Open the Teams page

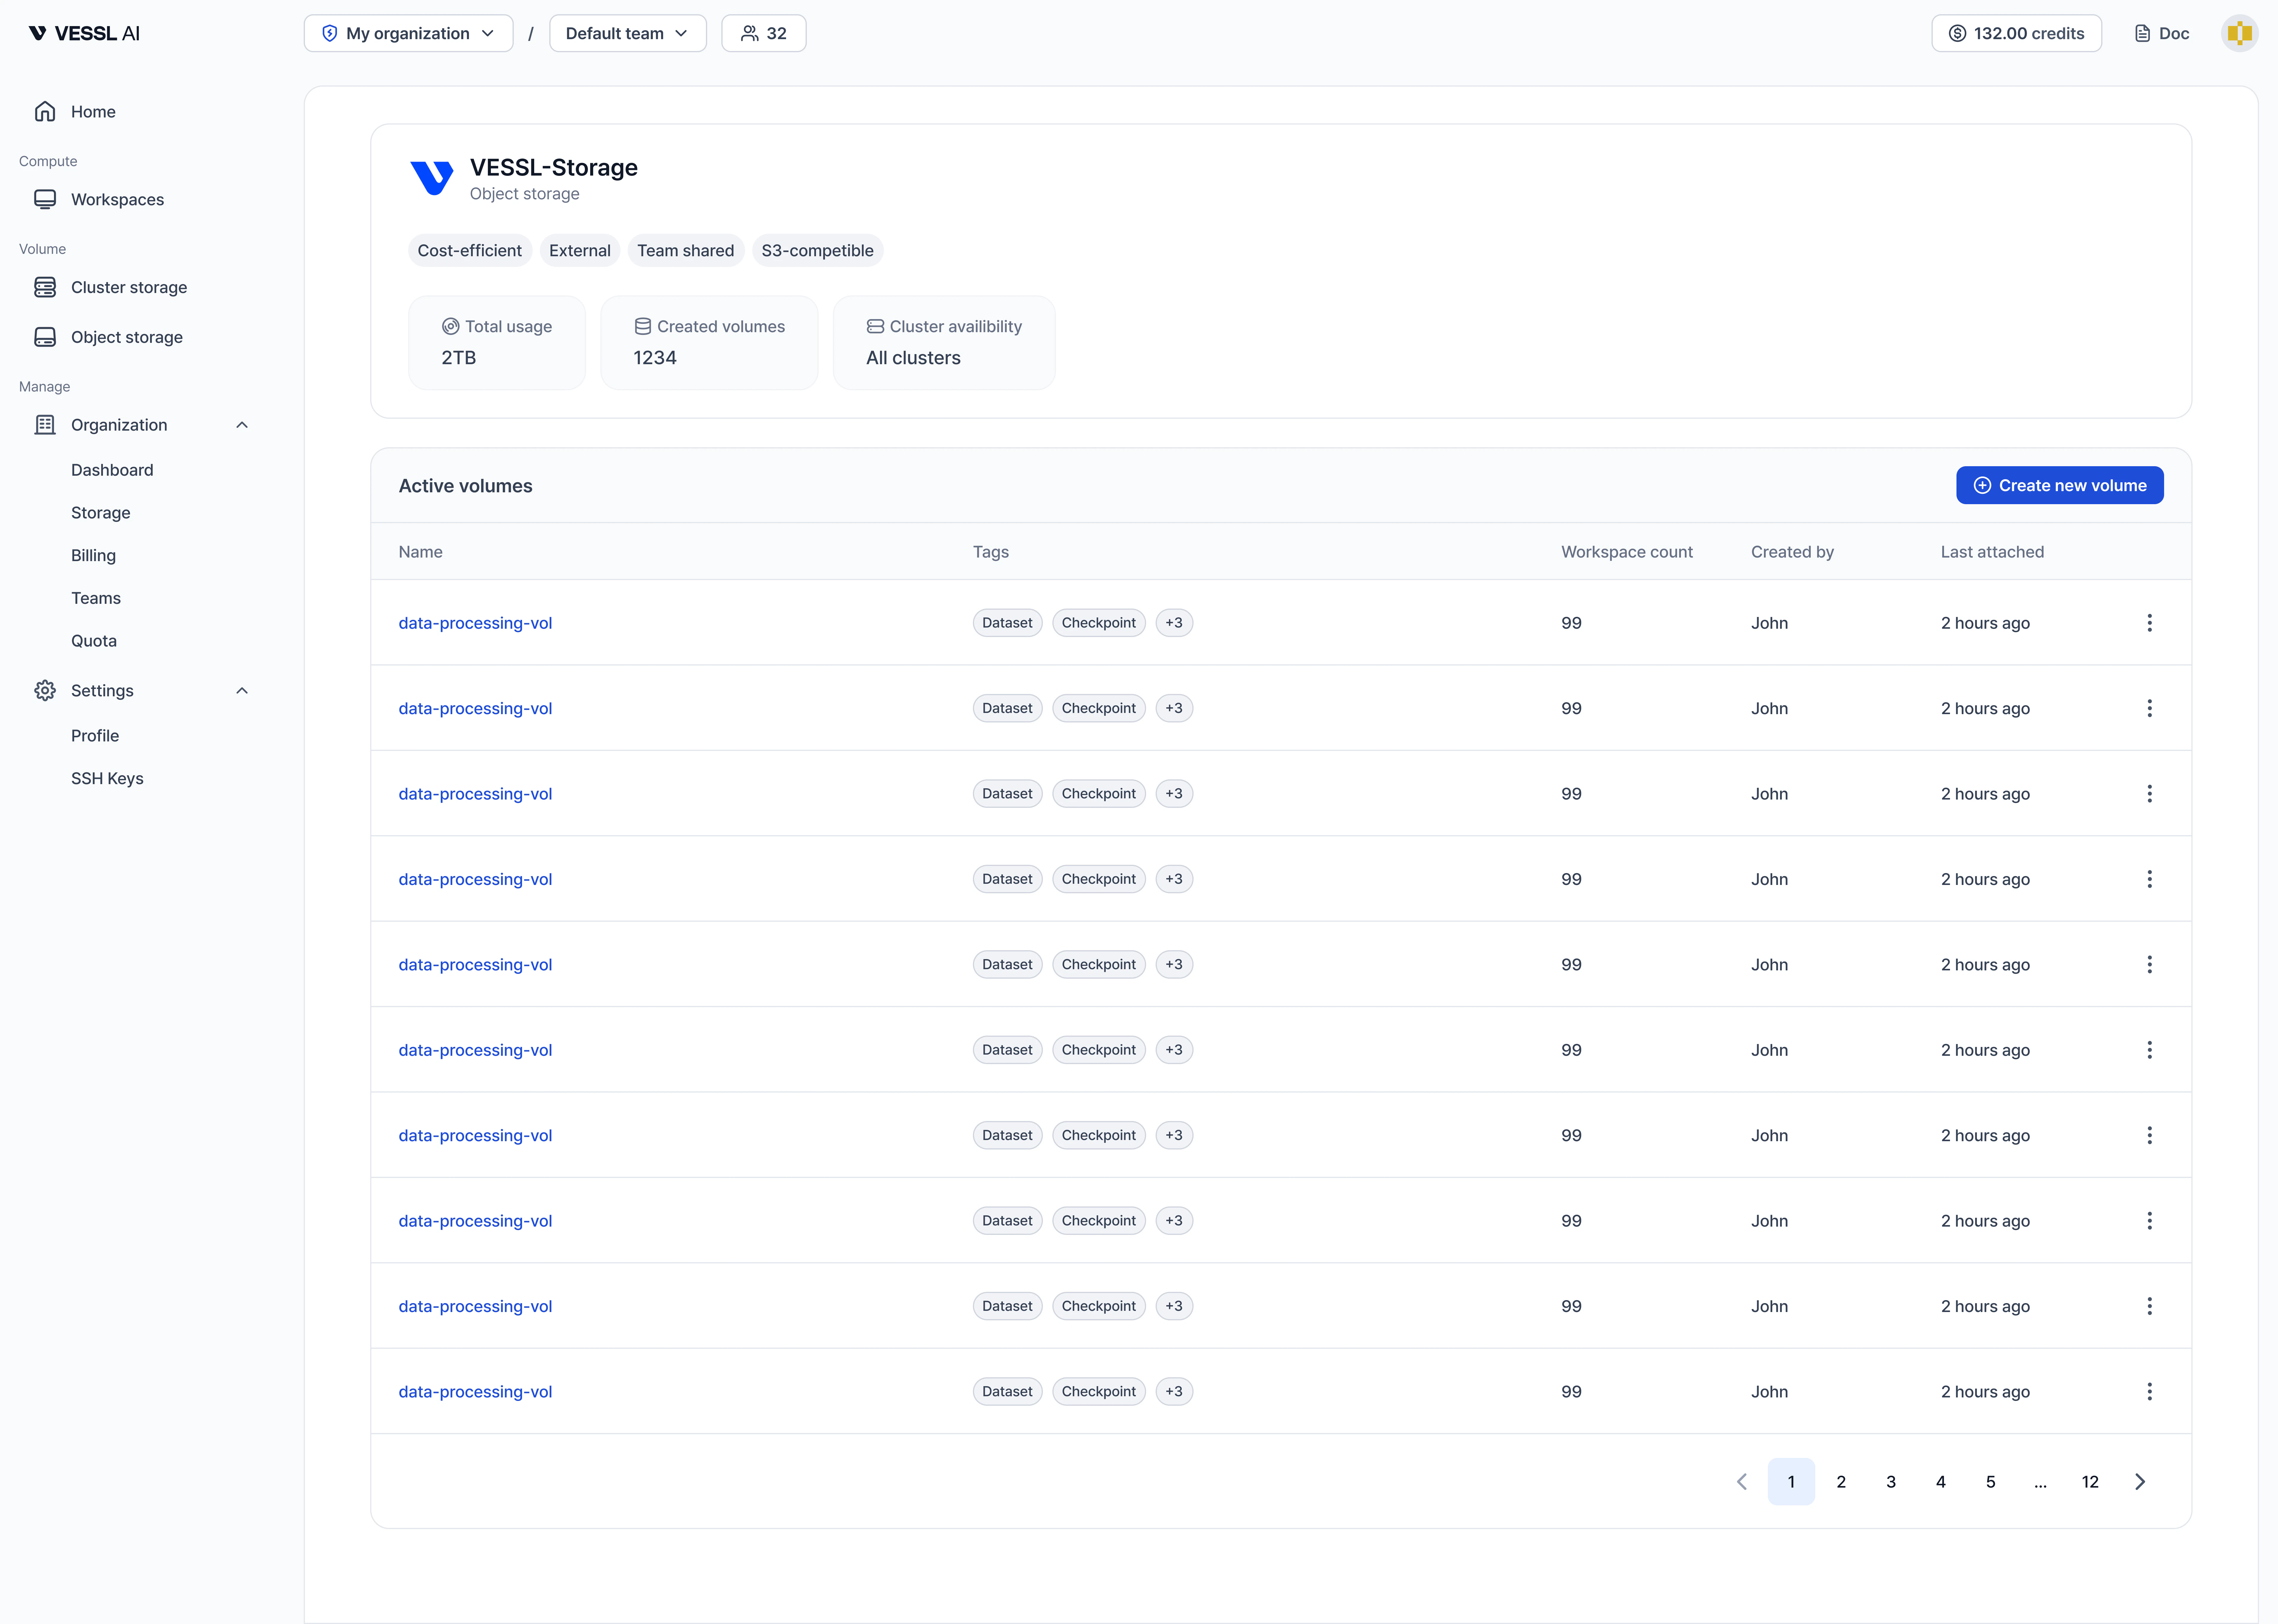point(96,597)
